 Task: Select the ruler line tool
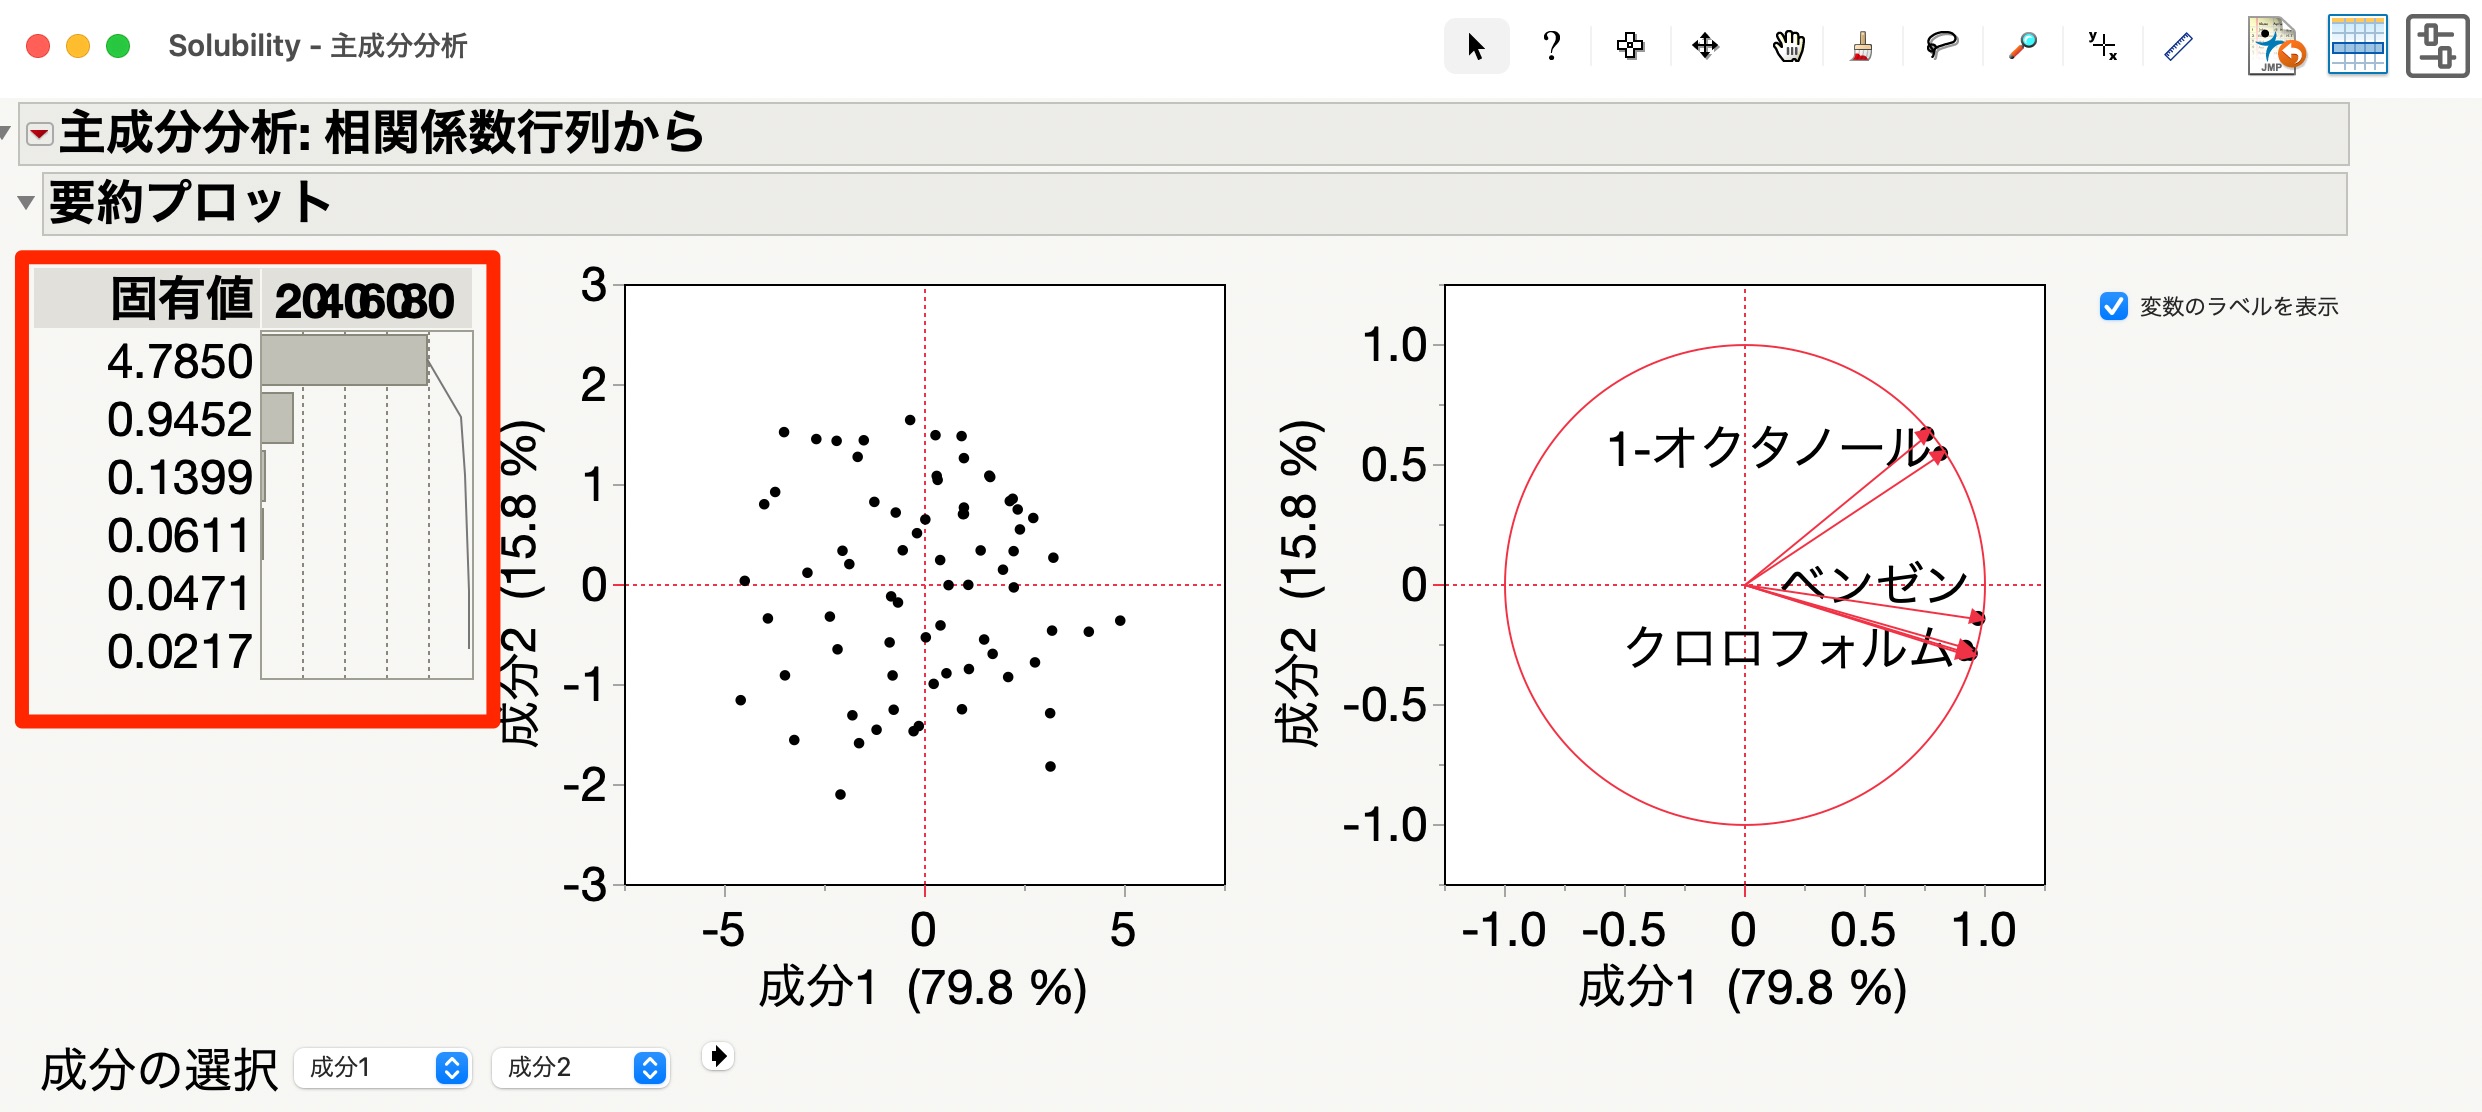coord(2178,46)
